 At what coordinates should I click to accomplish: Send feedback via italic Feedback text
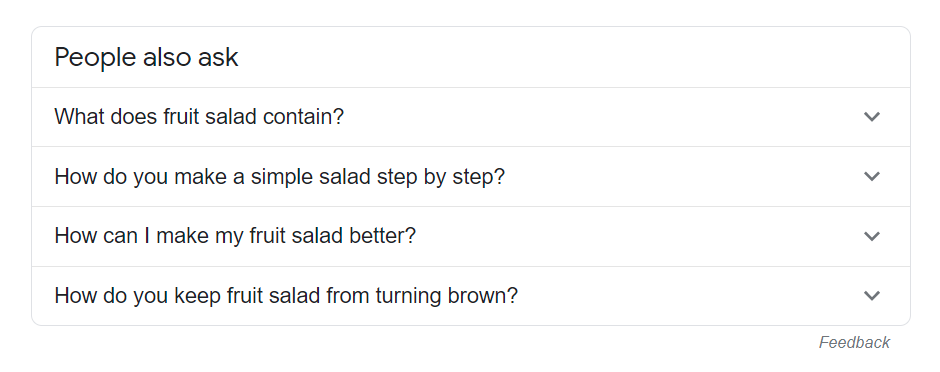[854, 343]
